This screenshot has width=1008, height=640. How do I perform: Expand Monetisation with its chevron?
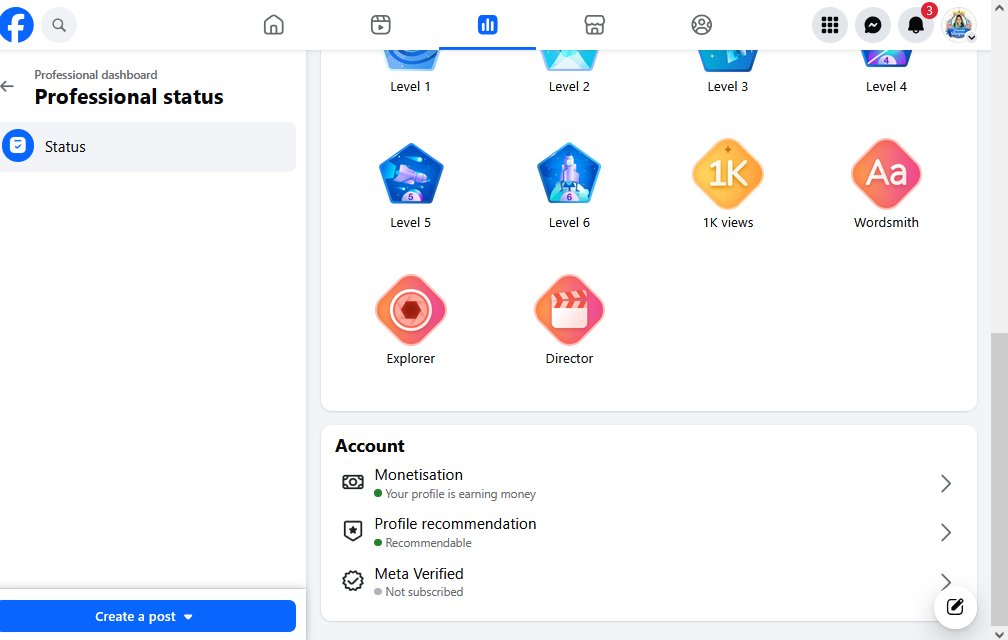(946, 483)
